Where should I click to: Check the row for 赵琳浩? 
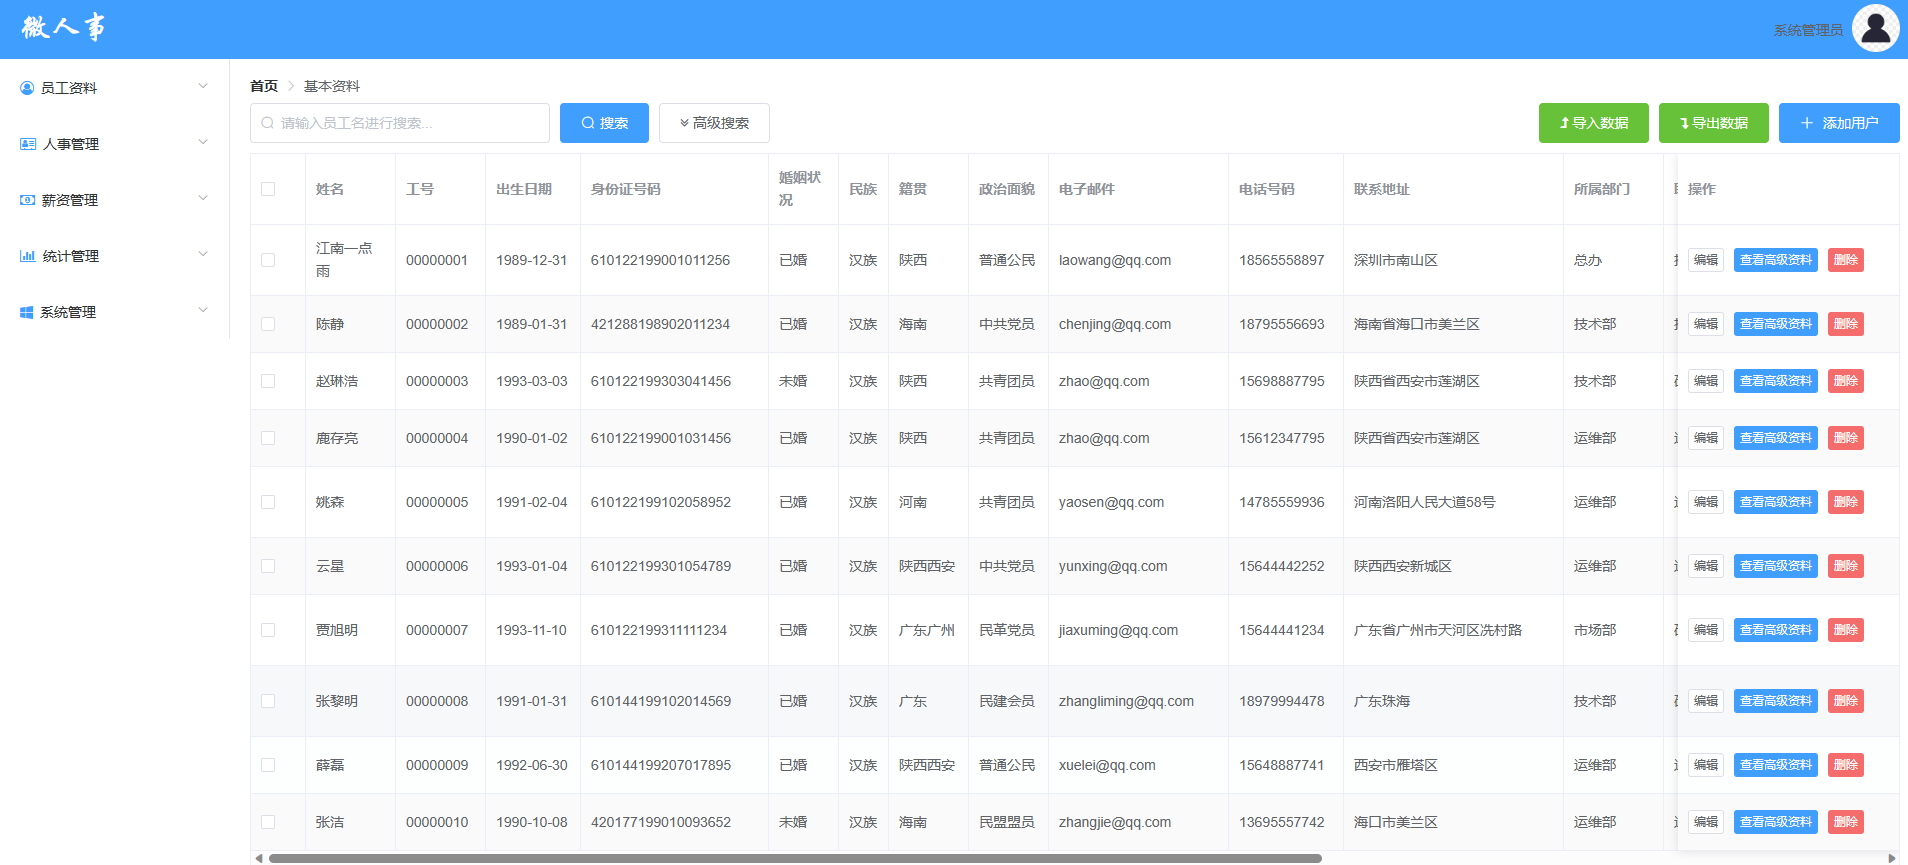pyautogui.click(x=268, y=381)
